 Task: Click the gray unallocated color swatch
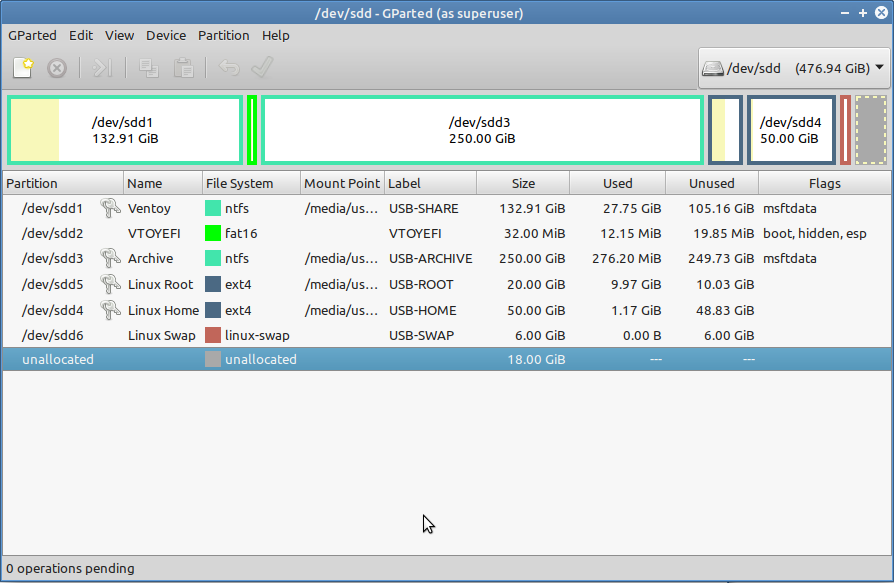[213, 359]
